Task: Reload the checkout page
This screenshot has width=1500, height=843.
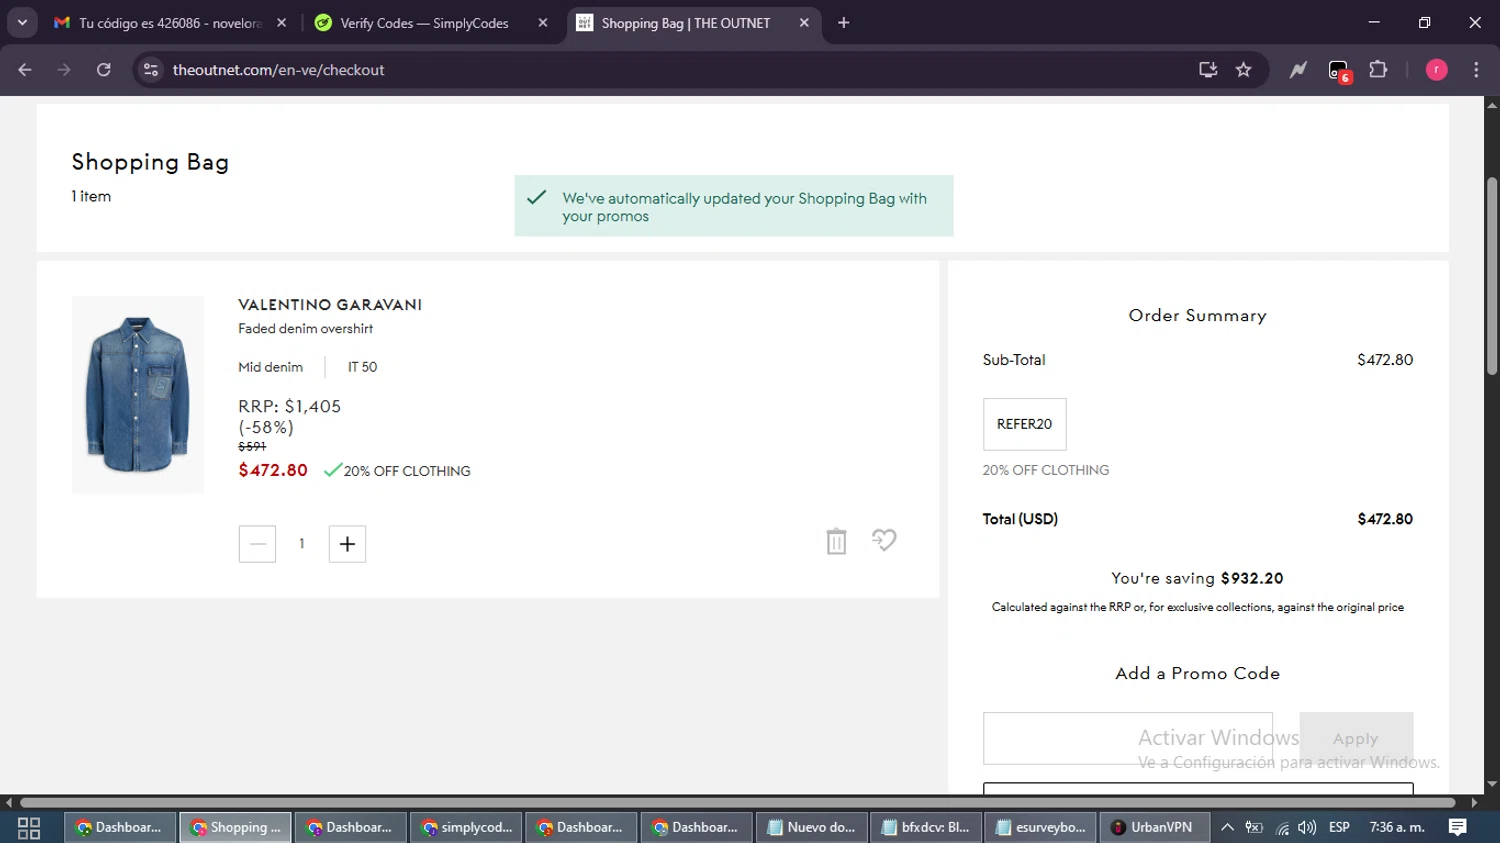Action: [x=104, y=70]
